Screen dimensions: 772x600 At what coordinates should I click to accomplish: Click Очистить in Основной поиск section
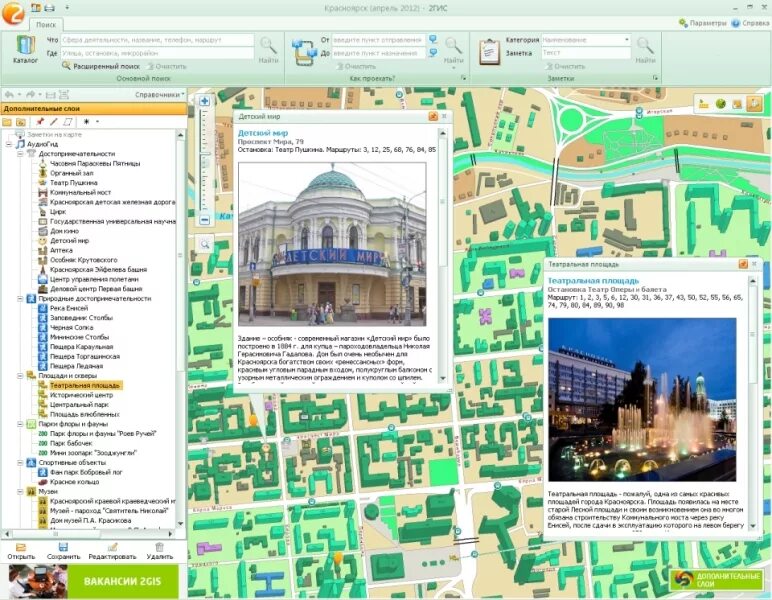point(166,66)
